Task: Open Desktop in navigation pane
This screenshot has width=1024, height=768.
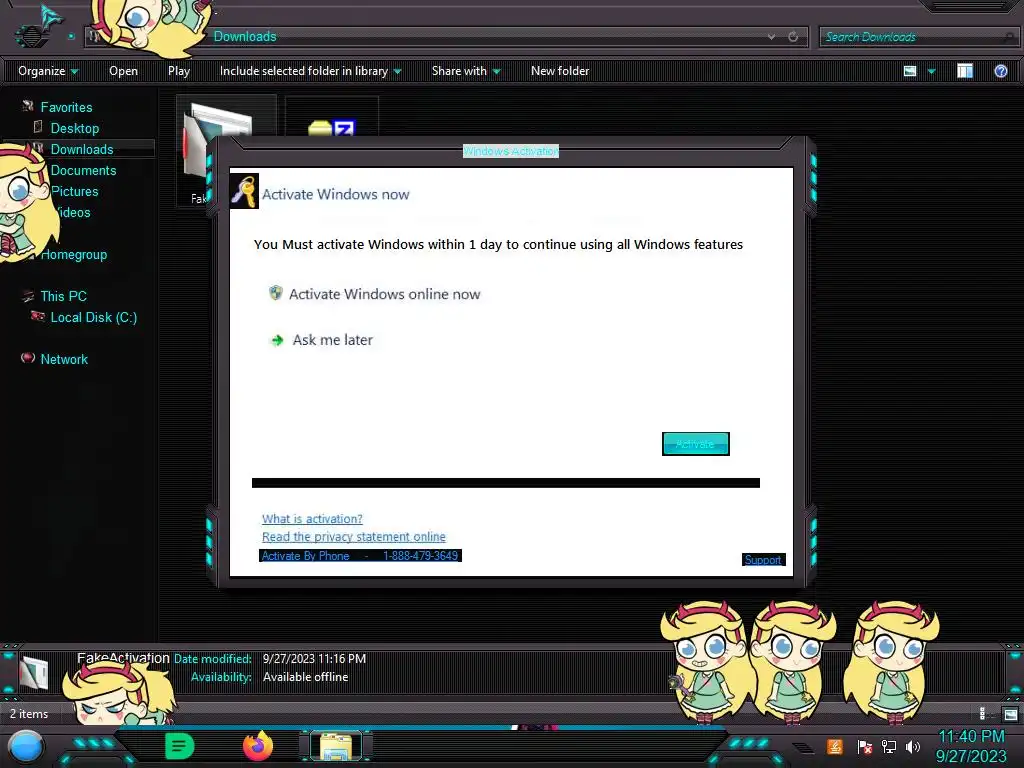Action: (74, 128)
